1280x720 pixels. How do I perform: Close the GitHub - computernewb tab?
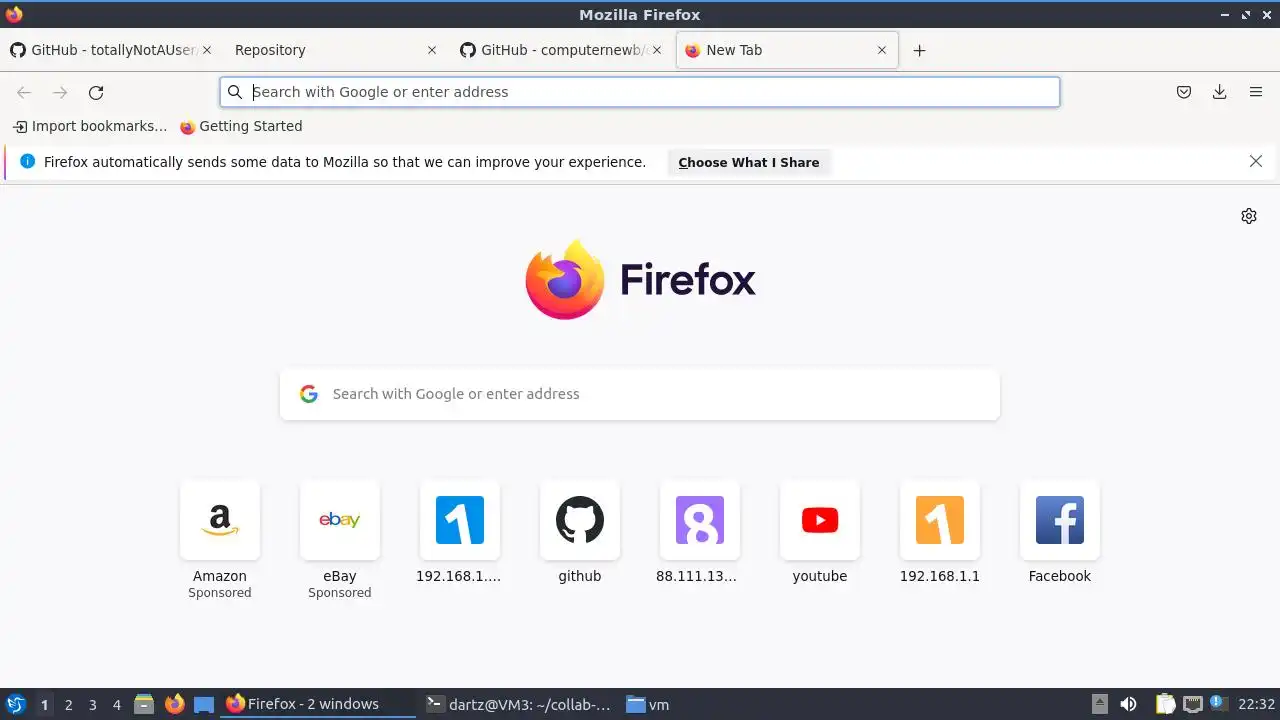pos(657,50)
